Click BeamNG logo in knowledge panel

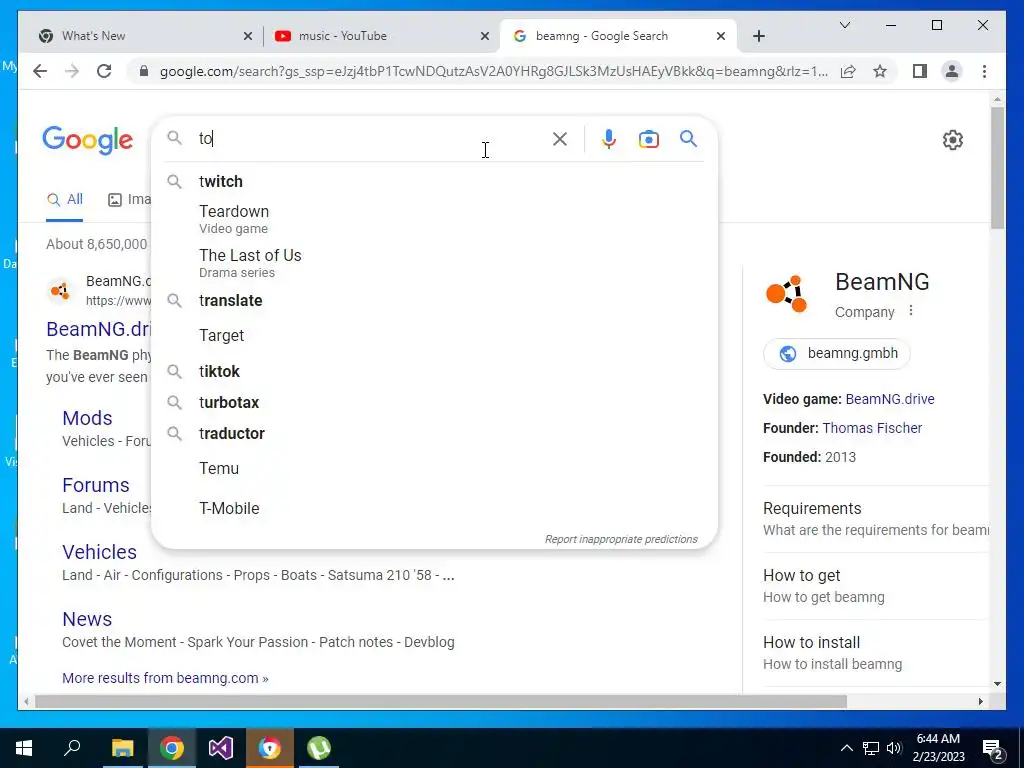(788, 294)
